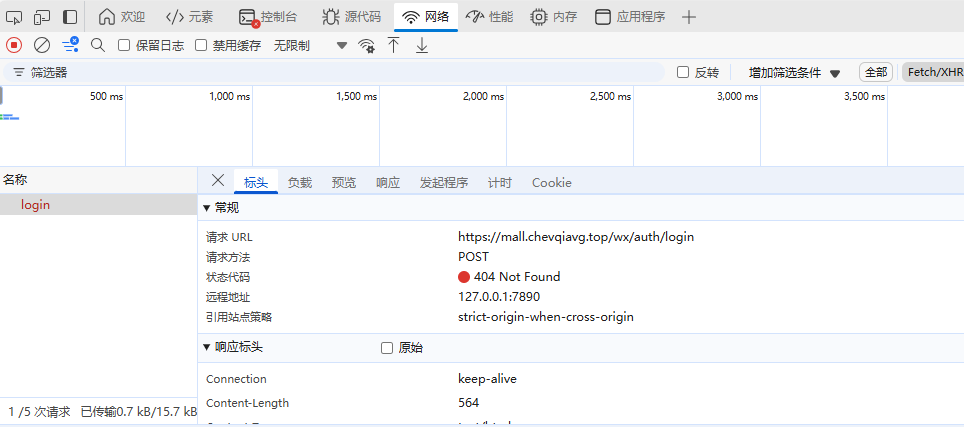This screenshot has height=427, width=964.
Task: Click the 全部 filter button
Action: [x=875, y=72]
